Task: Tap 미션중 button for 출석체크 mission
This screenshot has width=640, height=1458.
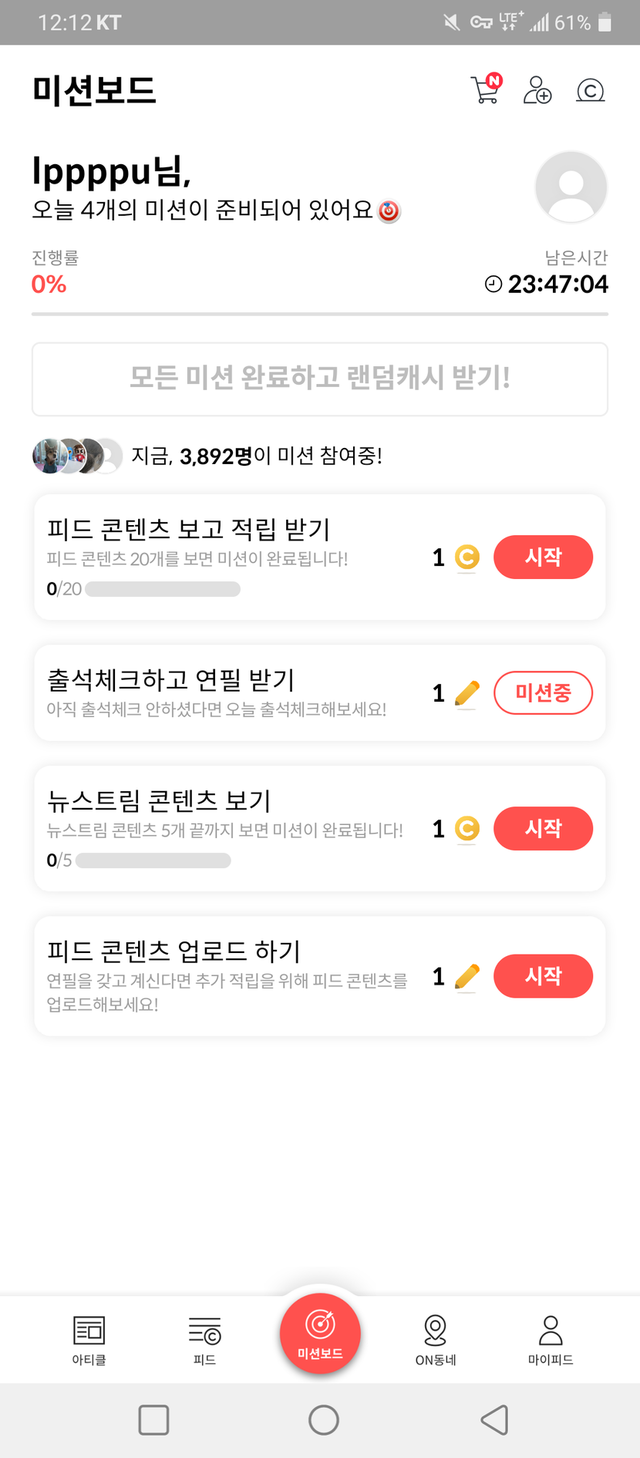Action: (x=543, y=693)
